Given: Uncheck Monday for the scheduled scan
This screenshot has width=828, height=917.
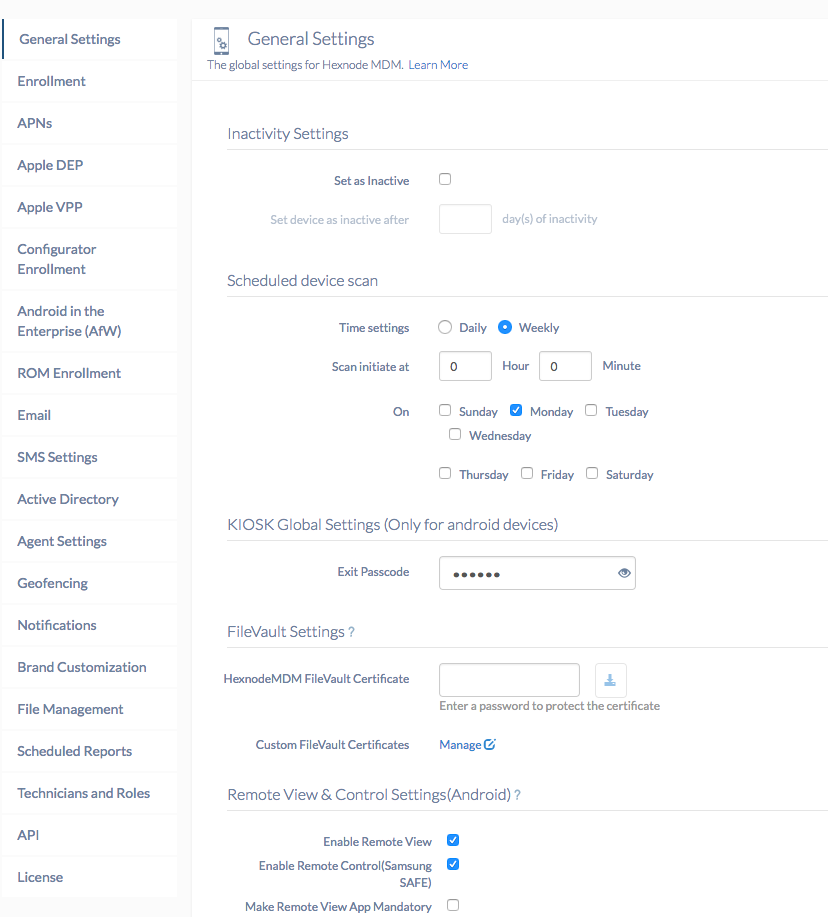Looking at the screenshot, I should pos(516,410).
